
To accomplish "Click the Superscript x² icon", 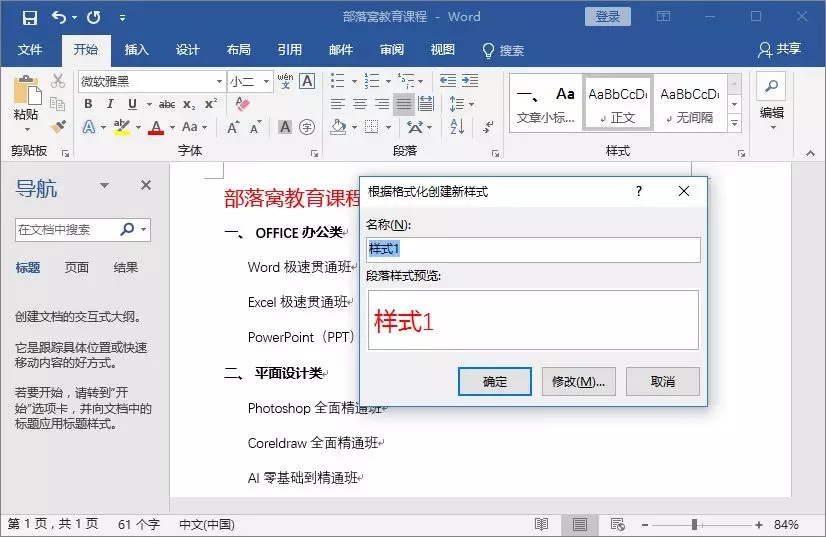I will click(x=211, y=103).
